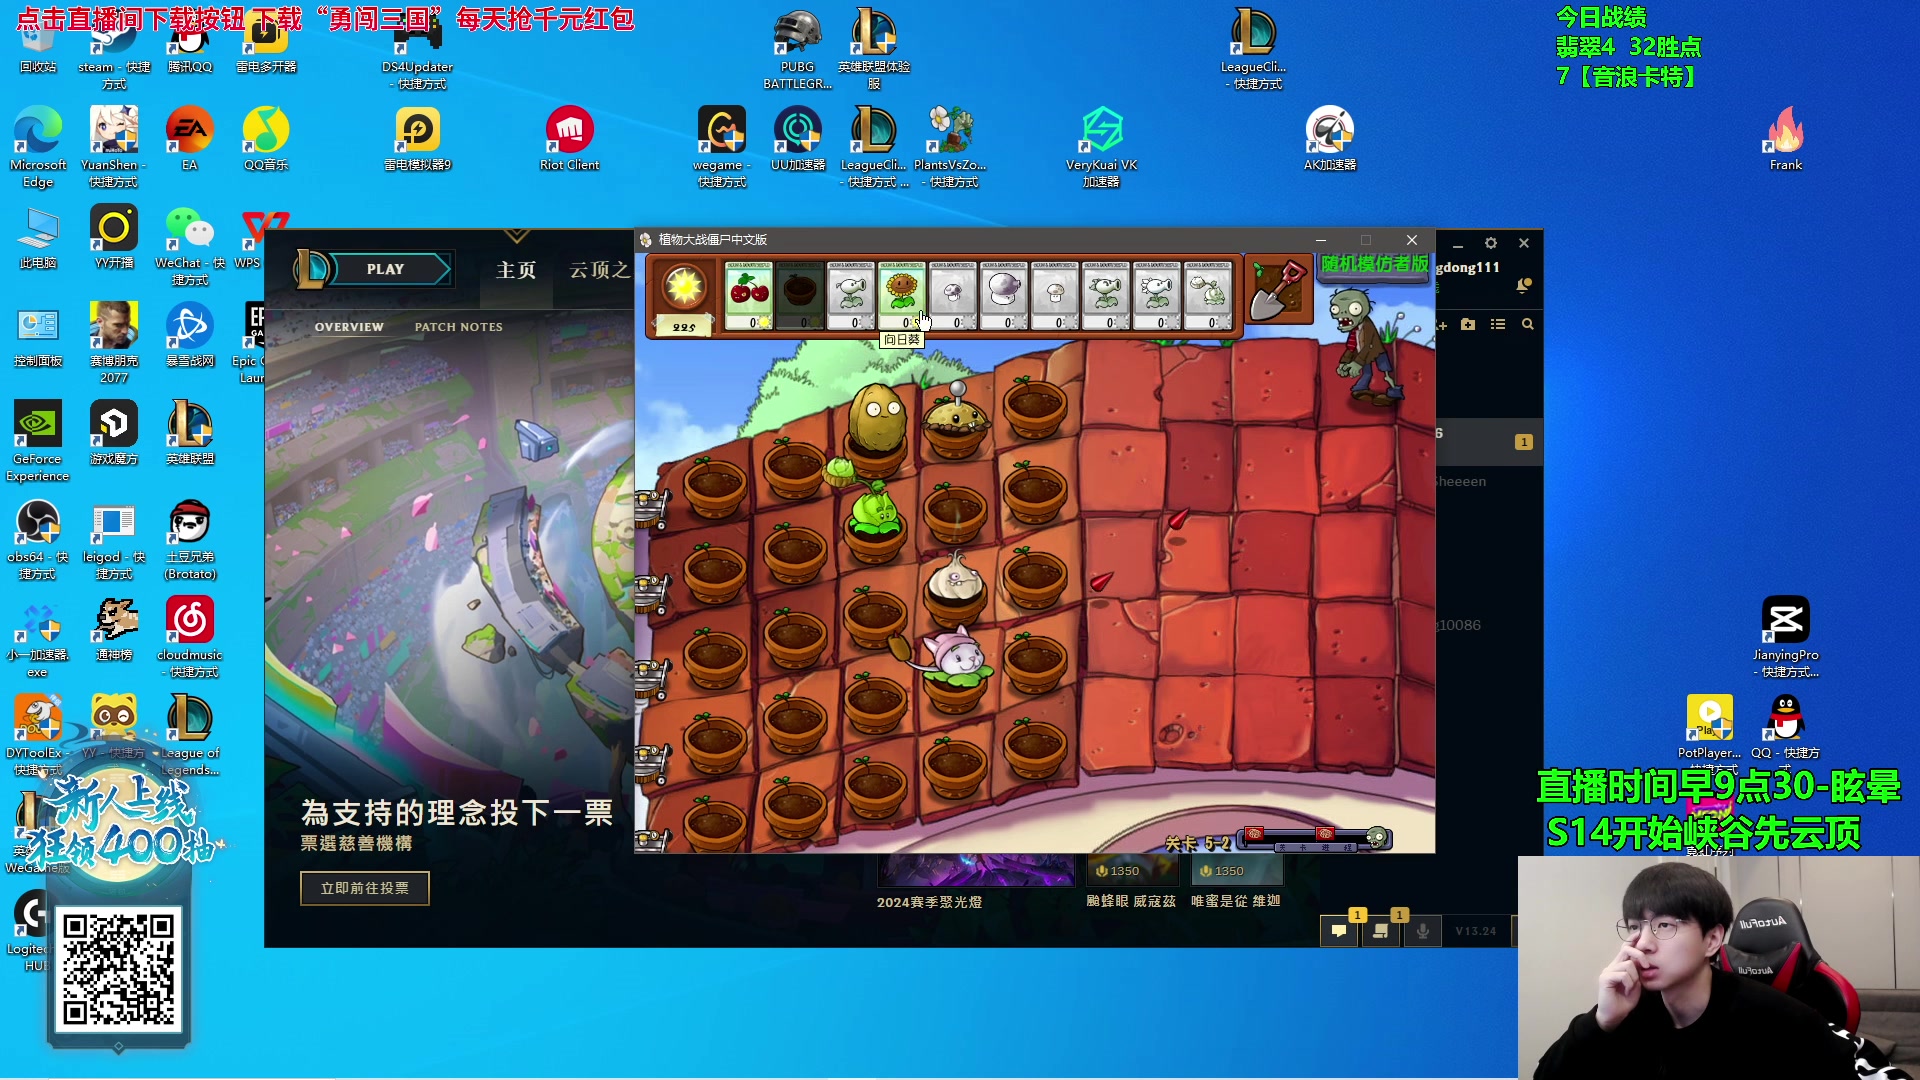Launch the Riot Client icon
This screenshot has height=1080, width=1920.
pos(570,138)
